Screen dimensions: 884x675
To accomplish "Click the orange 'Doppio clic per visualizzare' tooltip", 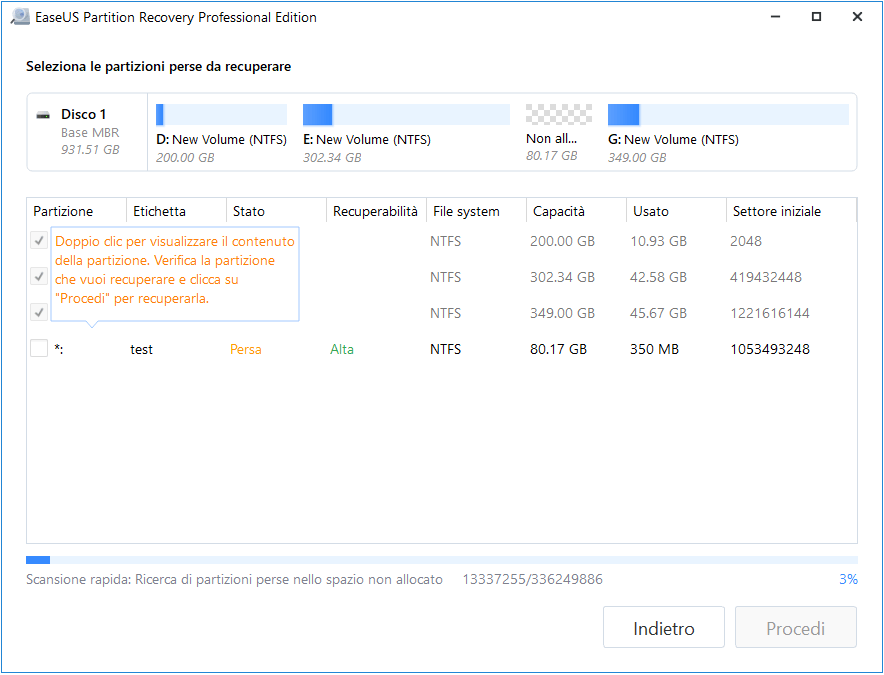I will (175, 274).
